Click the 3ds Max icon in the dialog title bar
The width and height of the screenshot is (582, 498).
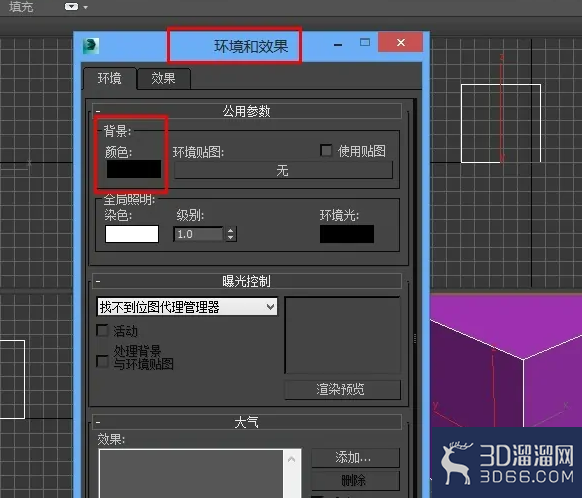(x=91, y=46)
